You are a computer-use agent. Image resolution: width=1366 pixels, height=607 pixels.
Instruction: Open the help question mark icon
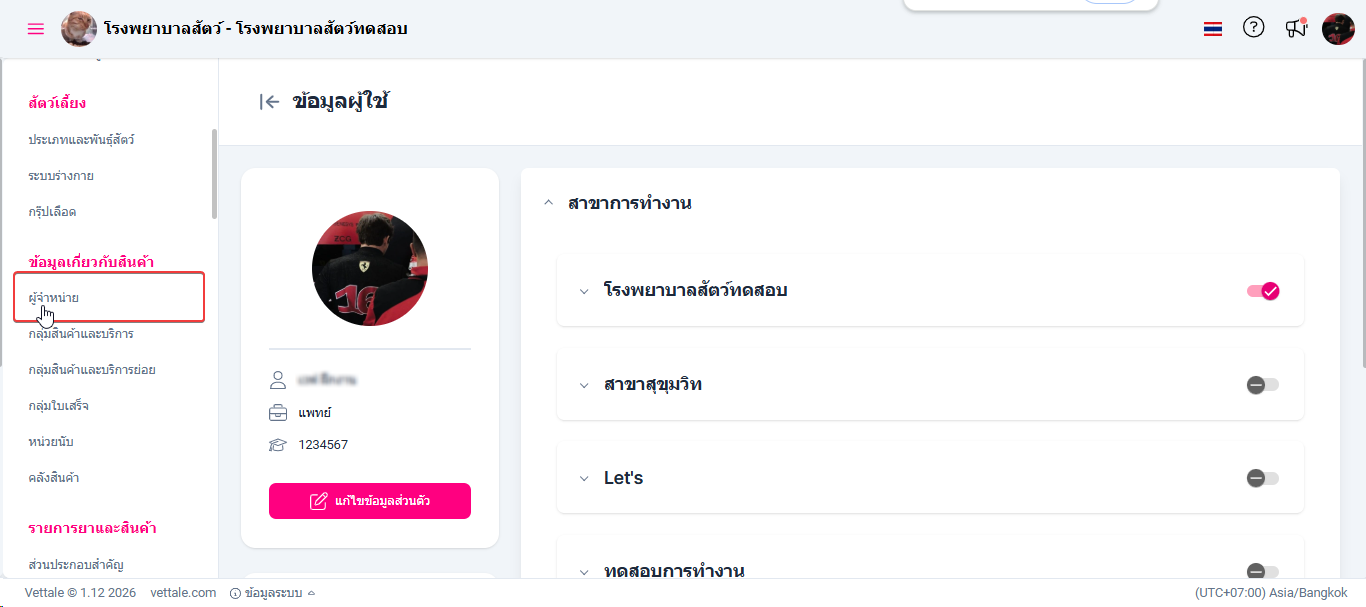[1253, 28]
